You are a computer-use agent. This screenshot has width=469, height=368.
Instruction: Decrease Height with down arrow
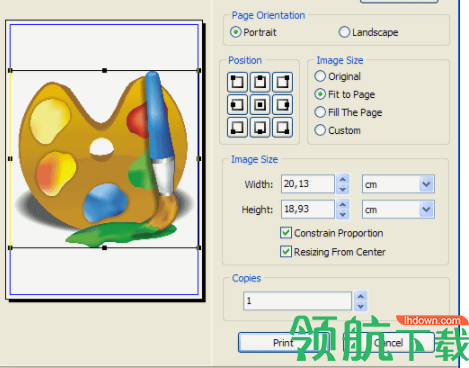(343, 214)
